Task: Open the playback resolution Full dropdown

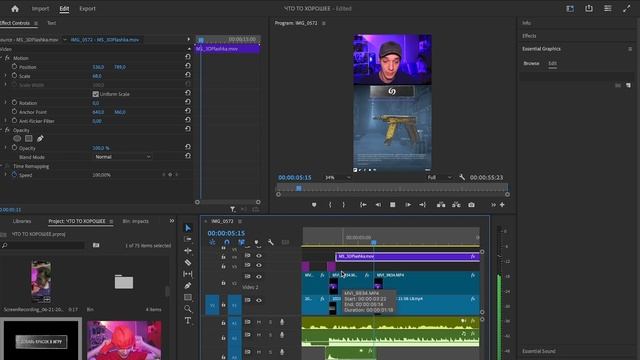Action: click(439, 178)
